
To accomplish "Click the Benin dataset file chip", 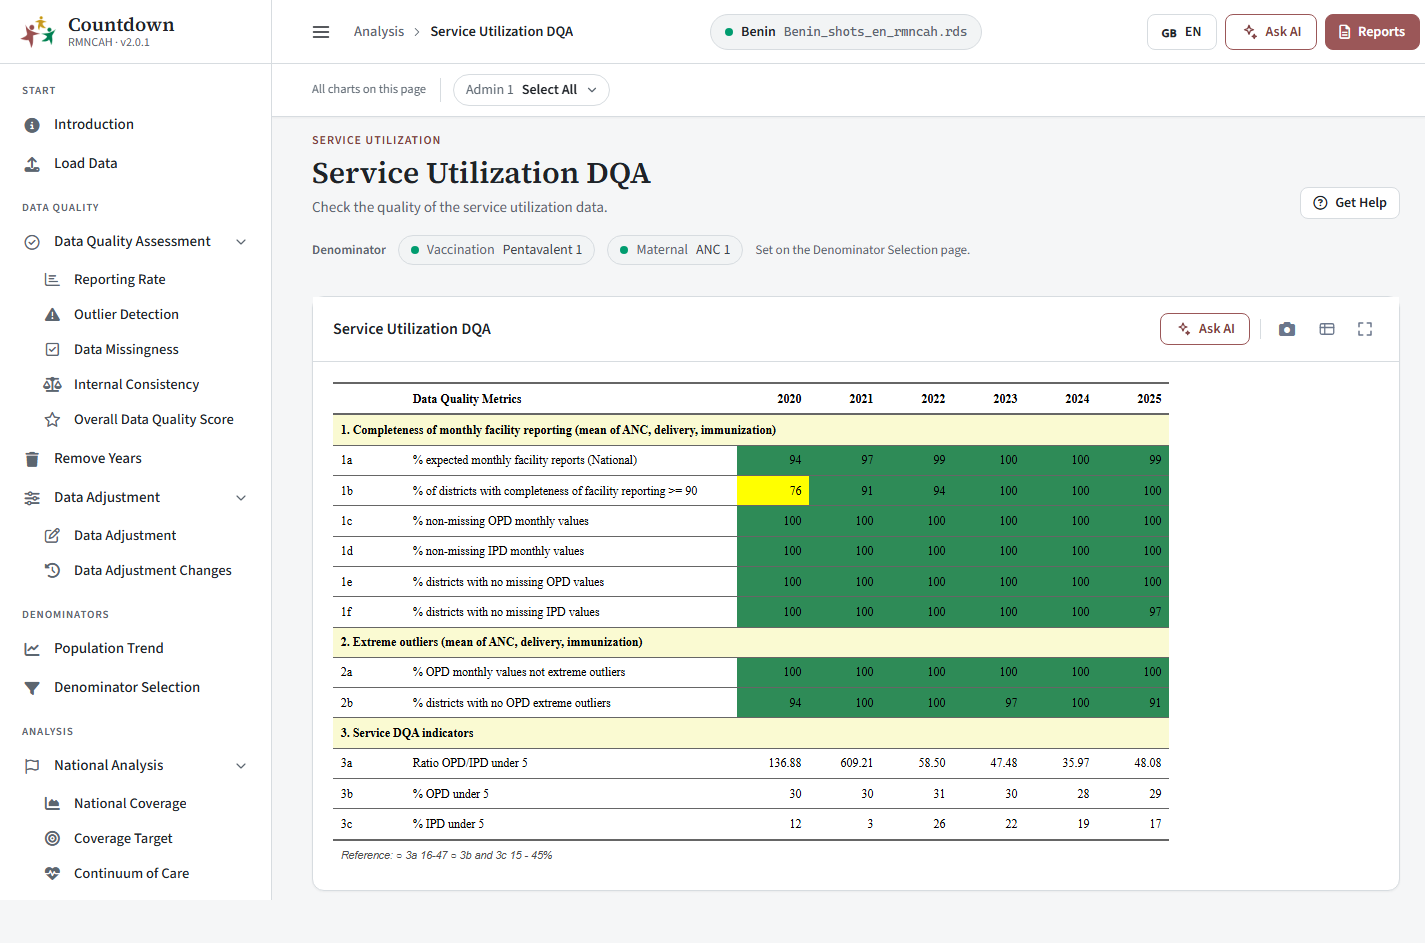I will pos(845,32).
